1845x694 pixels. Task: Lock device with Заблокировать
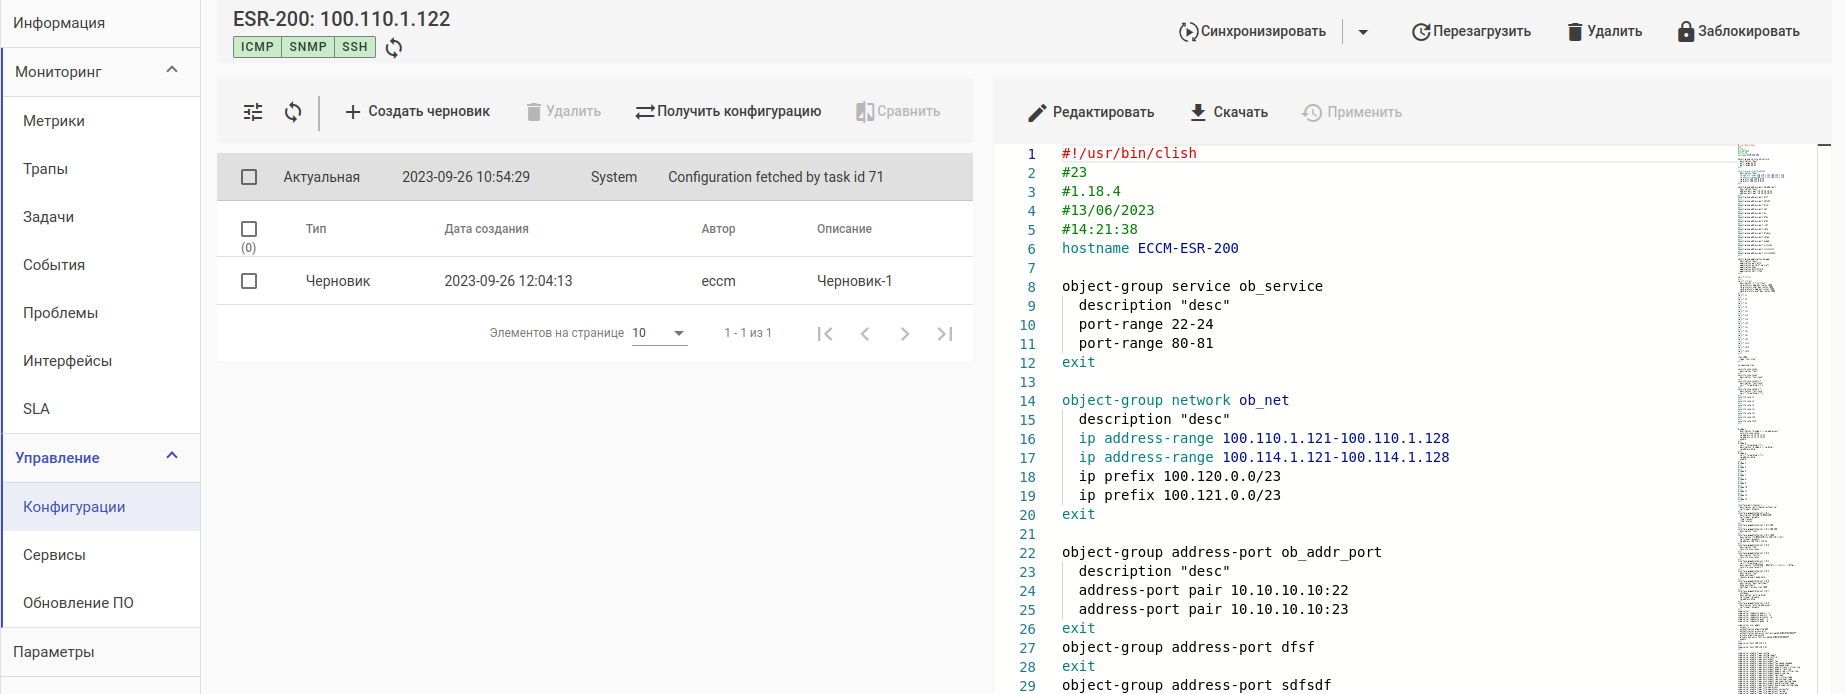1738,32
